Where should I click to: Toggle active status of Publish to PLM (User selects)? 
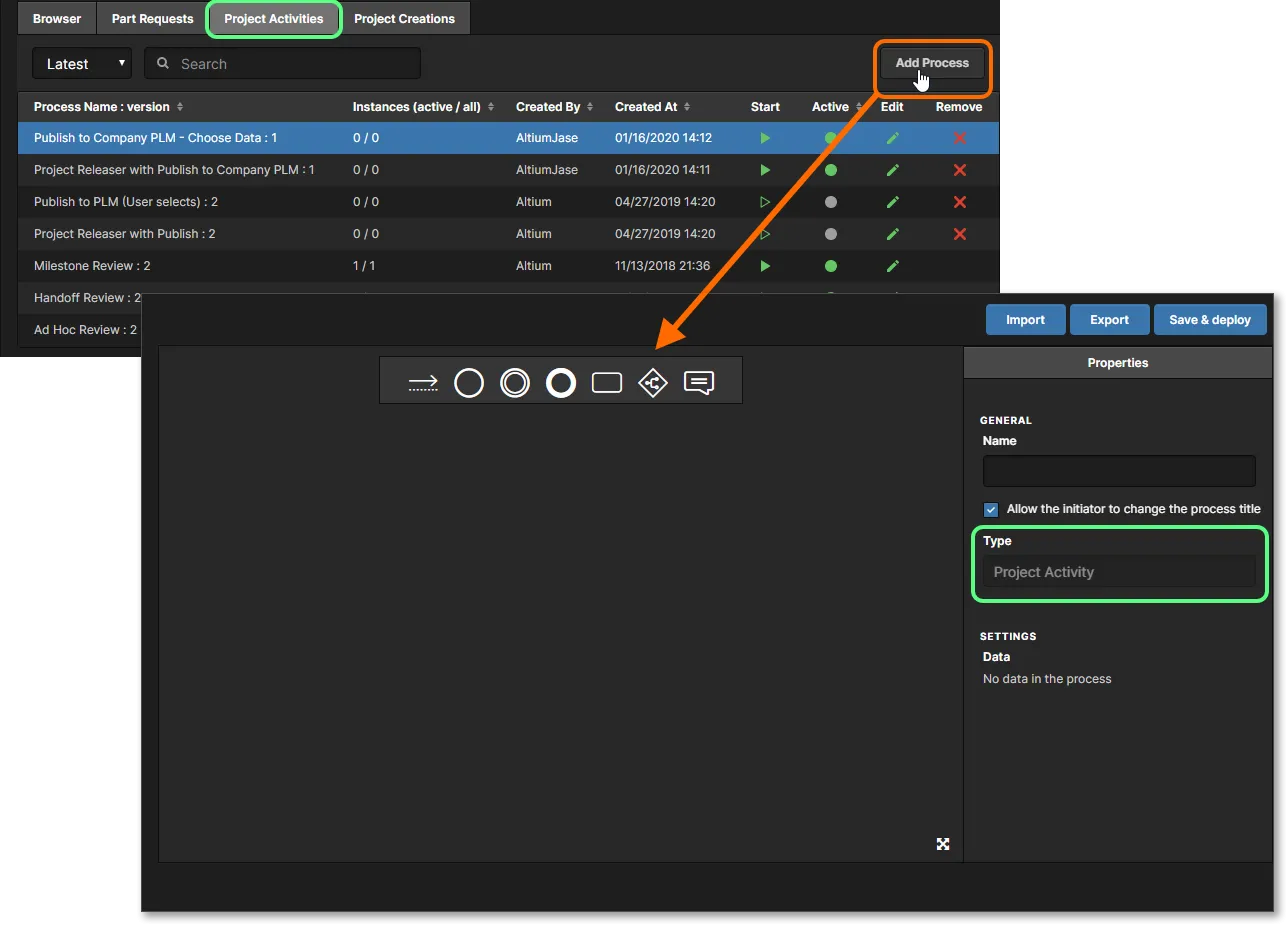(x=830, y=202)
